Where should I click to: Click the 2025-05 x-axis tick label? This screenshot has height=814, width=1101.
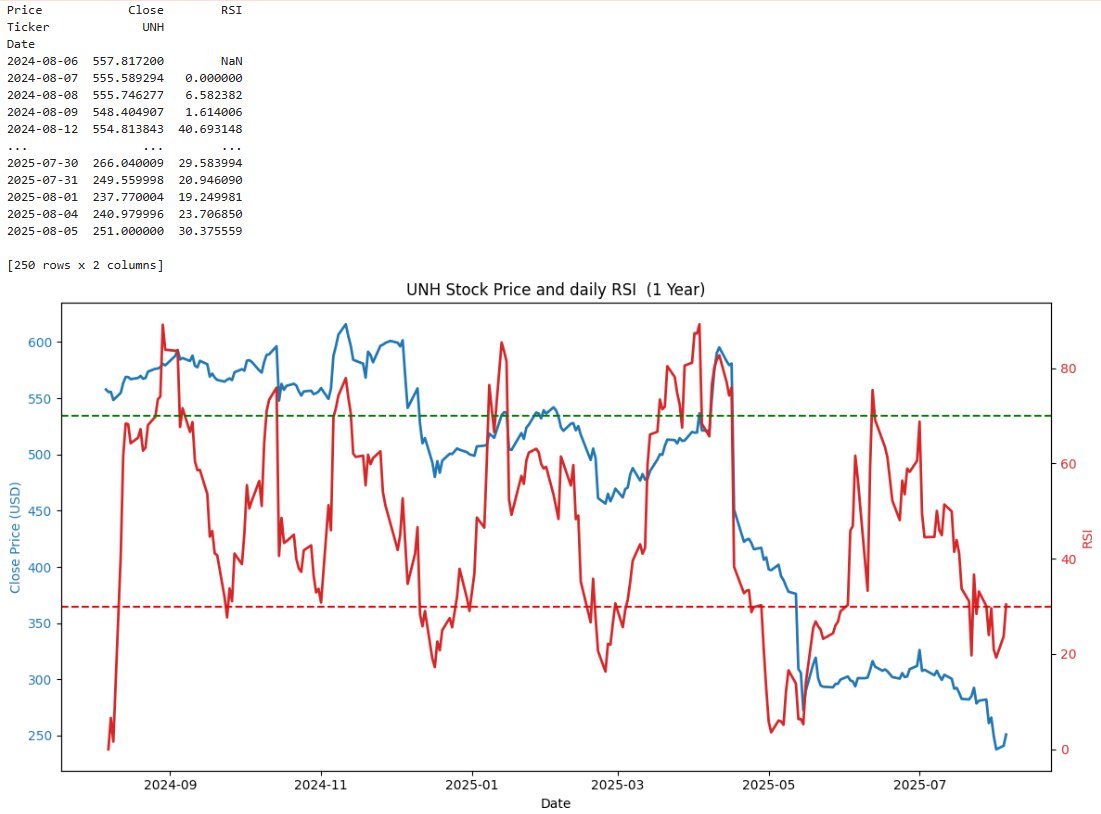[x=769, y=785]
